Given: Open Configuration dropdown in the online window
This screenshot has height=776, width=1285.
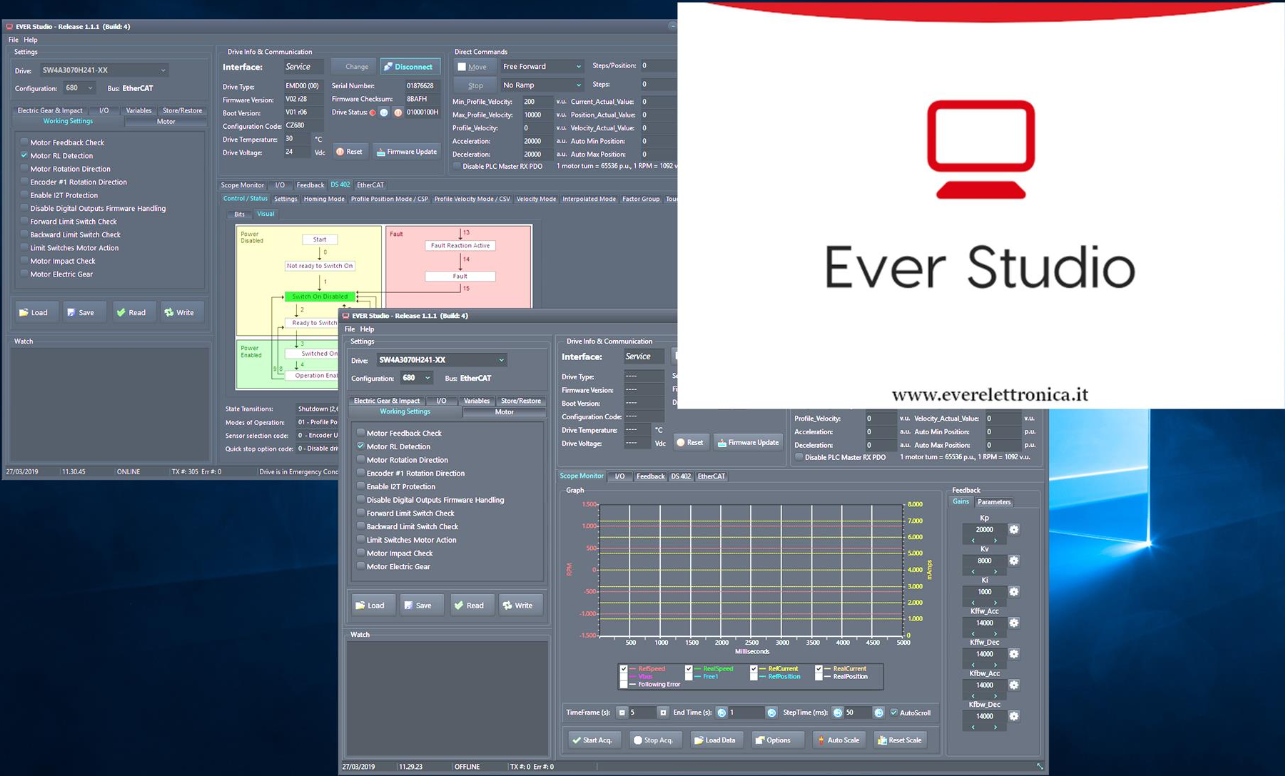Looking at the screenshot, I should click(x=79, y=88).
